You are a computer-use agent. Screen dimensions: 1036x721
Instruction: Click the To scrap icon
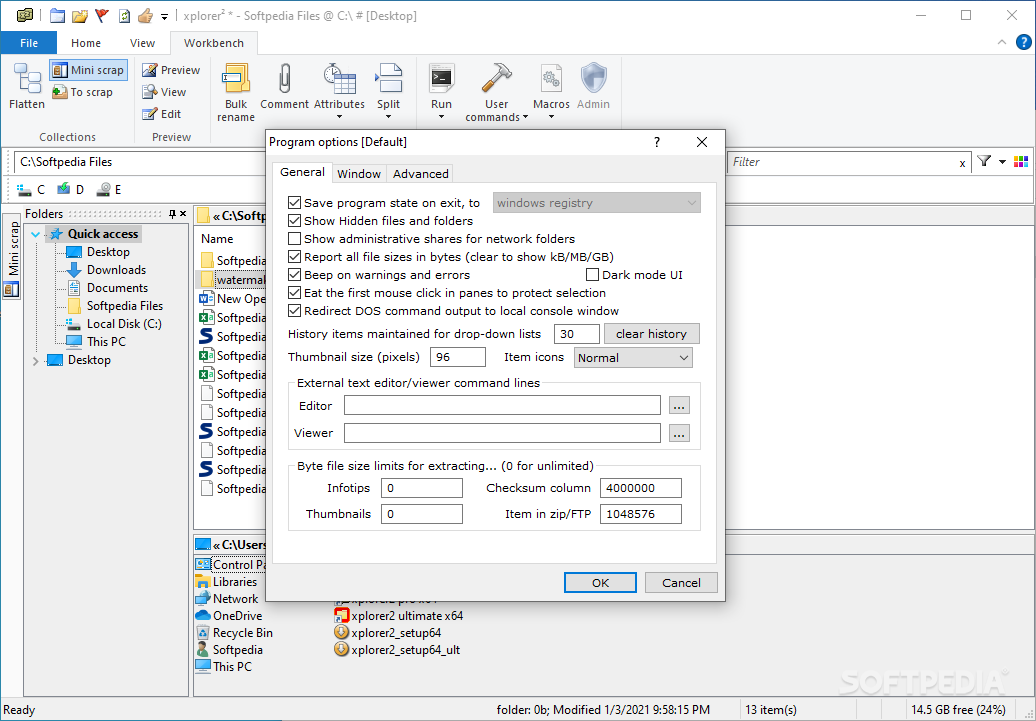(x=59, y=92)
